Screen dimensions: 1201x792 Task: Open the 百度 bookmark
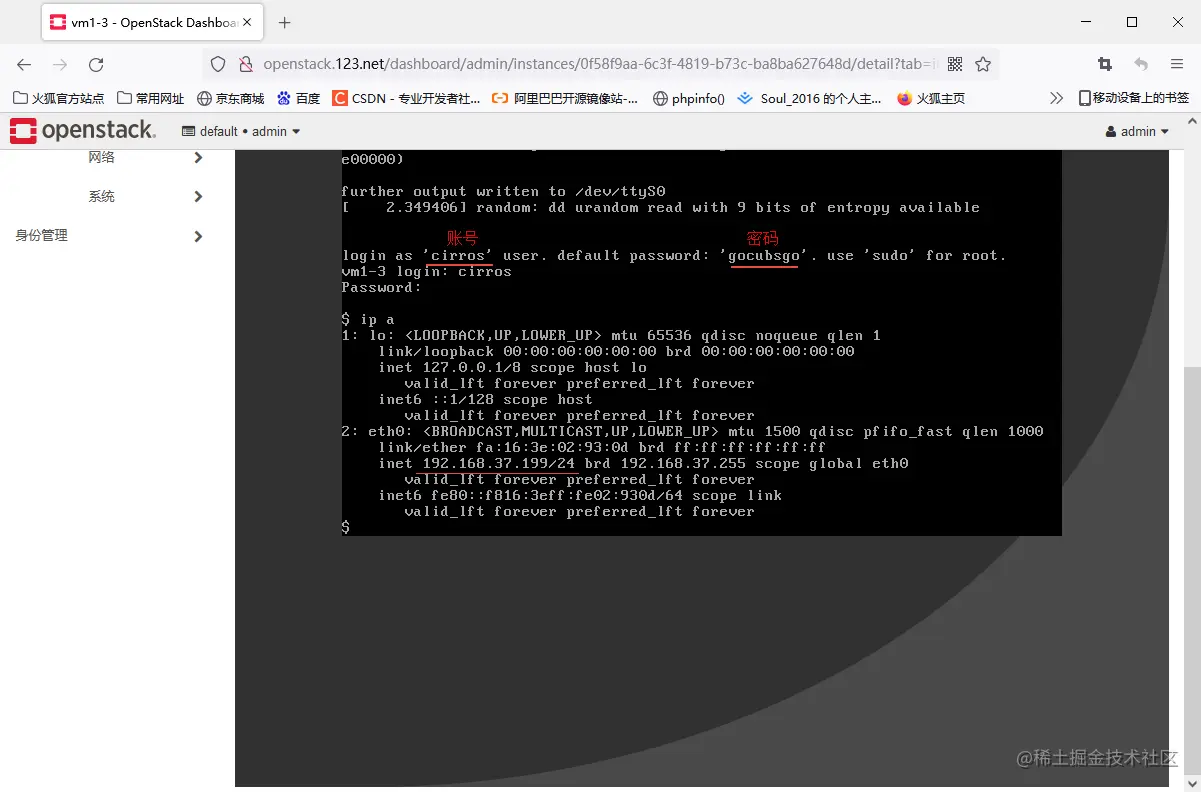point(299,98)
